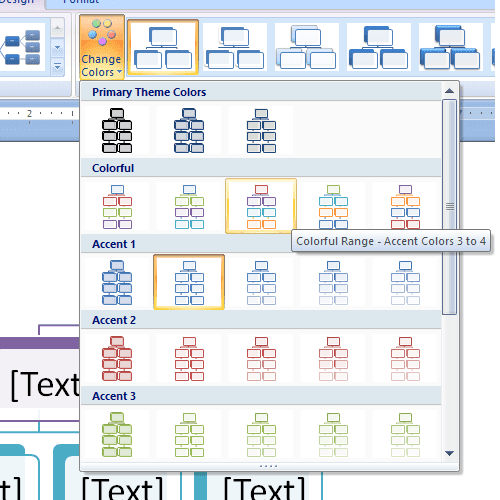Select the first highlighted SmartArt style thumbnail
Image resolution: width=500 pixels, height=500 pixels.
click(163, 47)
